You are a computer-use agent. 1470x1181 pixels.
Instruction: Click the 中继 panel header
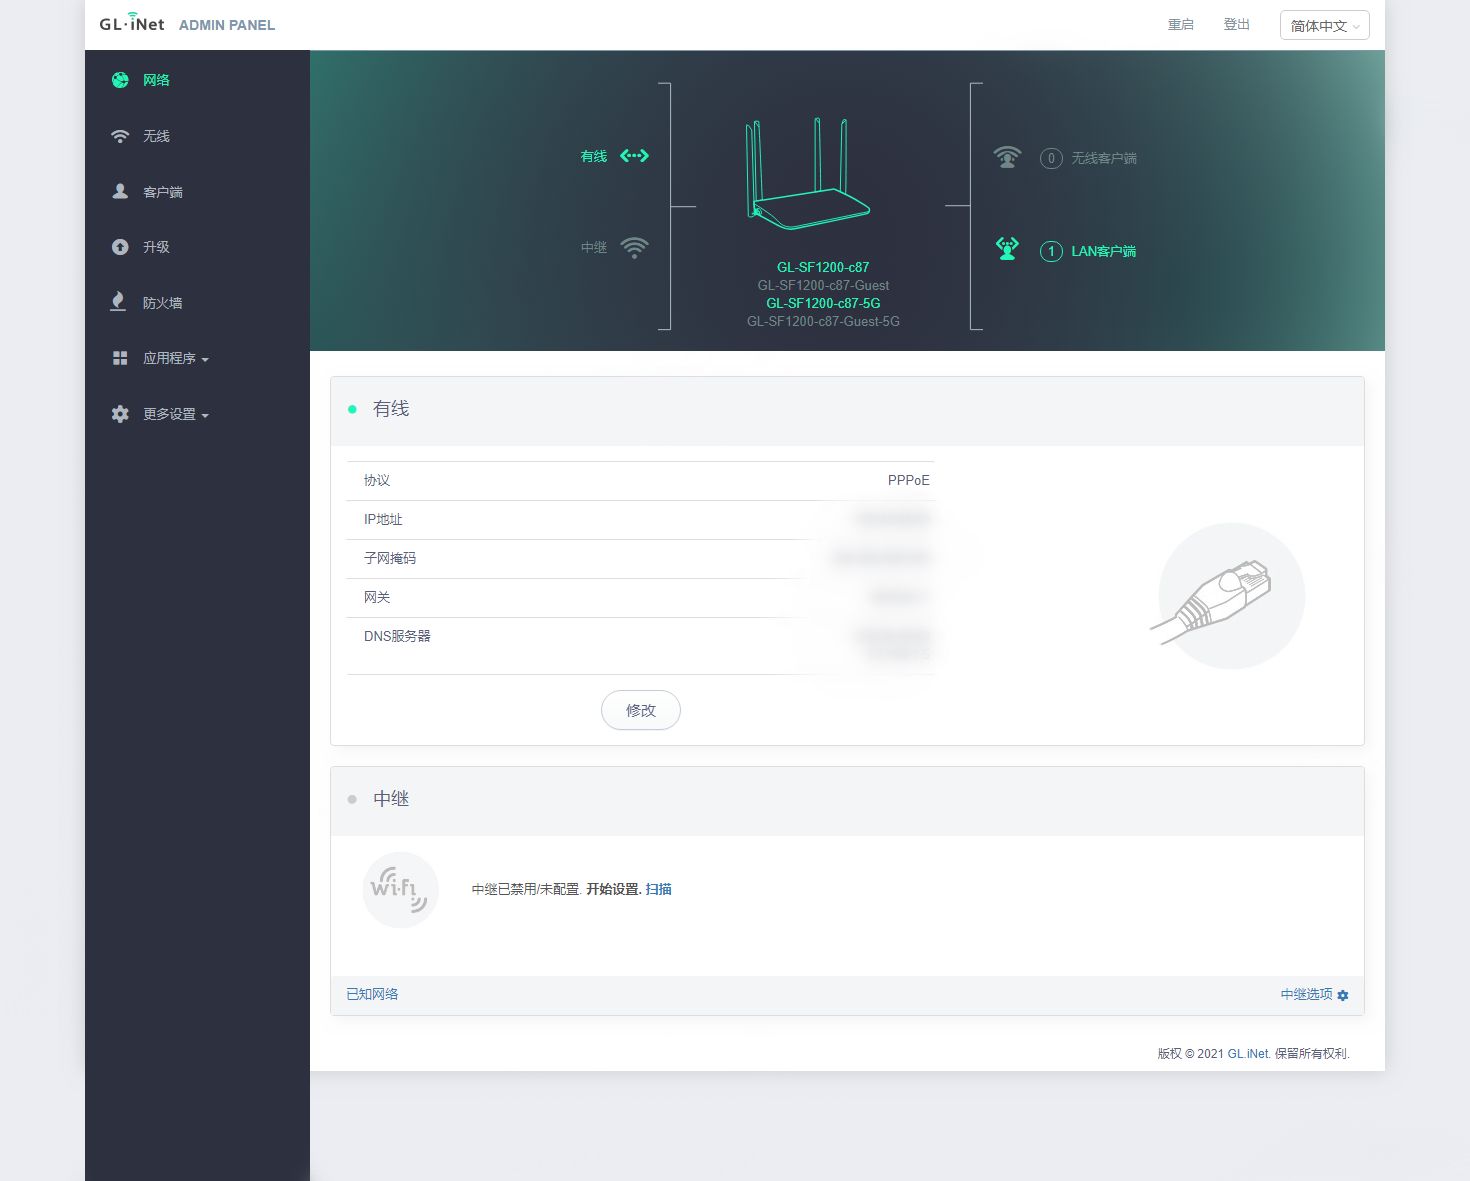(x=847, y=800)
